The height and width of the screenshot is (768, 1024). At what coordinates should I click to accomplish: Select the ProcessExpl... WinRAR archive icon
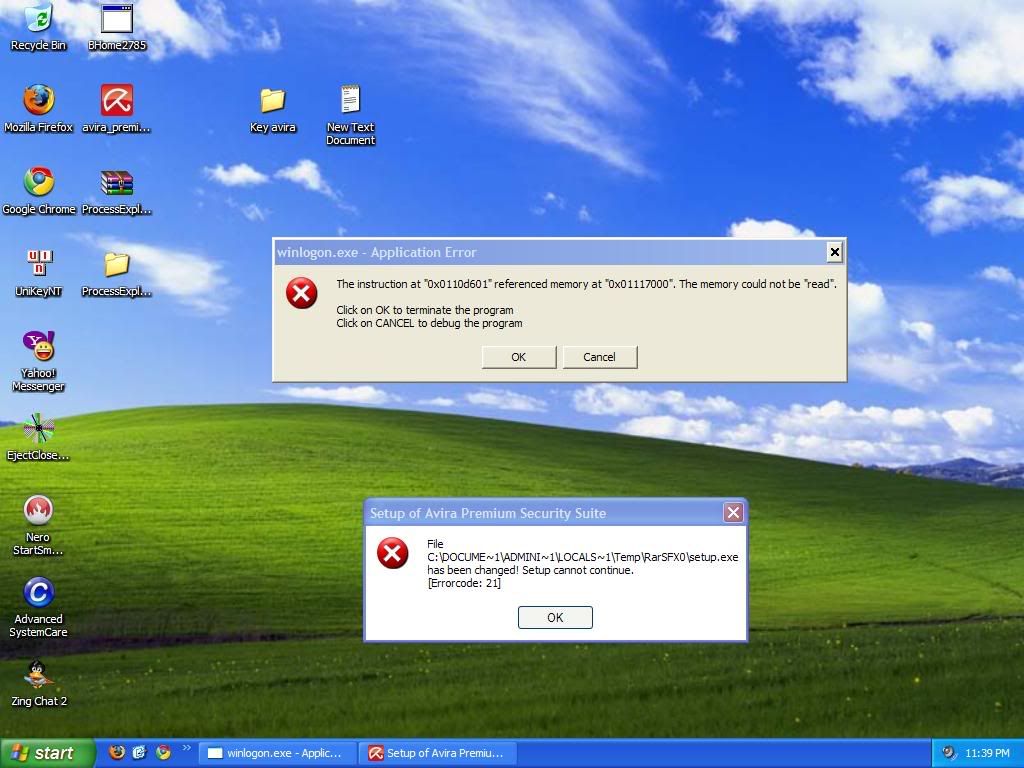coord(117,192)
